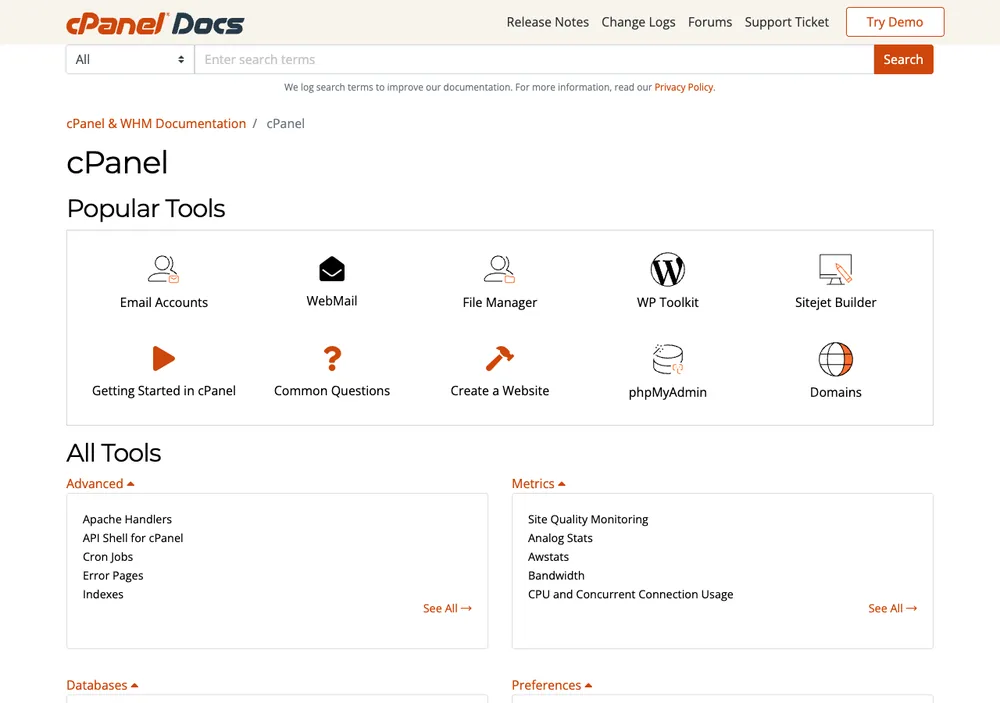The image size is (1000, 703).
Task: Click the Getting Started play icon
Action: tap(164, 358)
